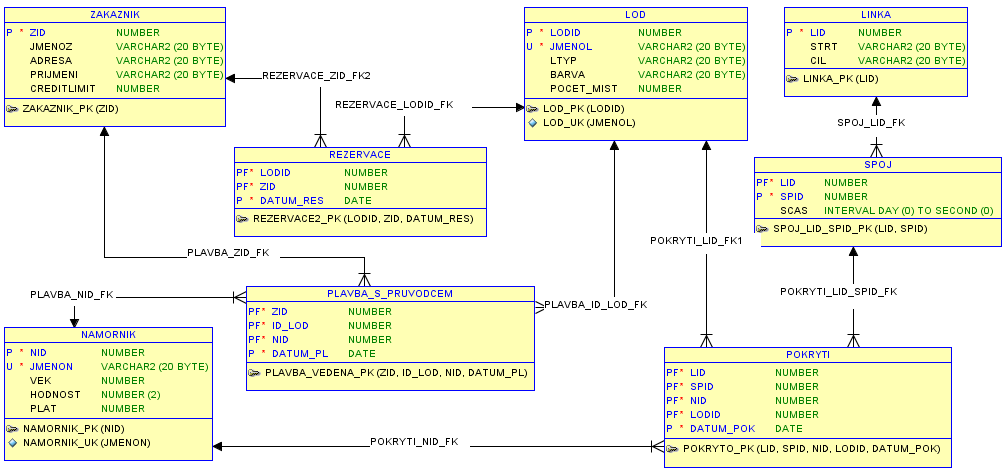Click the REZERVACE_ZID_FK2 relationship label
The height and width of the screenshot is (472, 1007).
click(316, 76)
